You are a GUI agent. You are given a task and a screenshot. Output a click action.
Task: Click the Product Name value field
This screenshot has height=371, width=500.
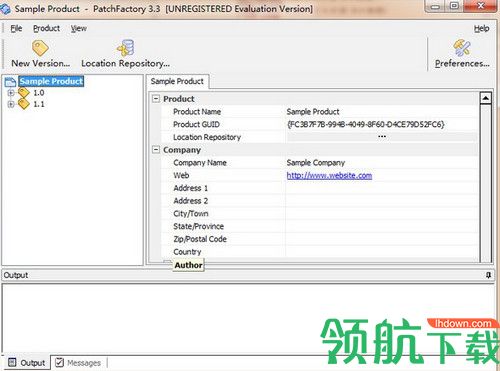click(x=382, y=112)
